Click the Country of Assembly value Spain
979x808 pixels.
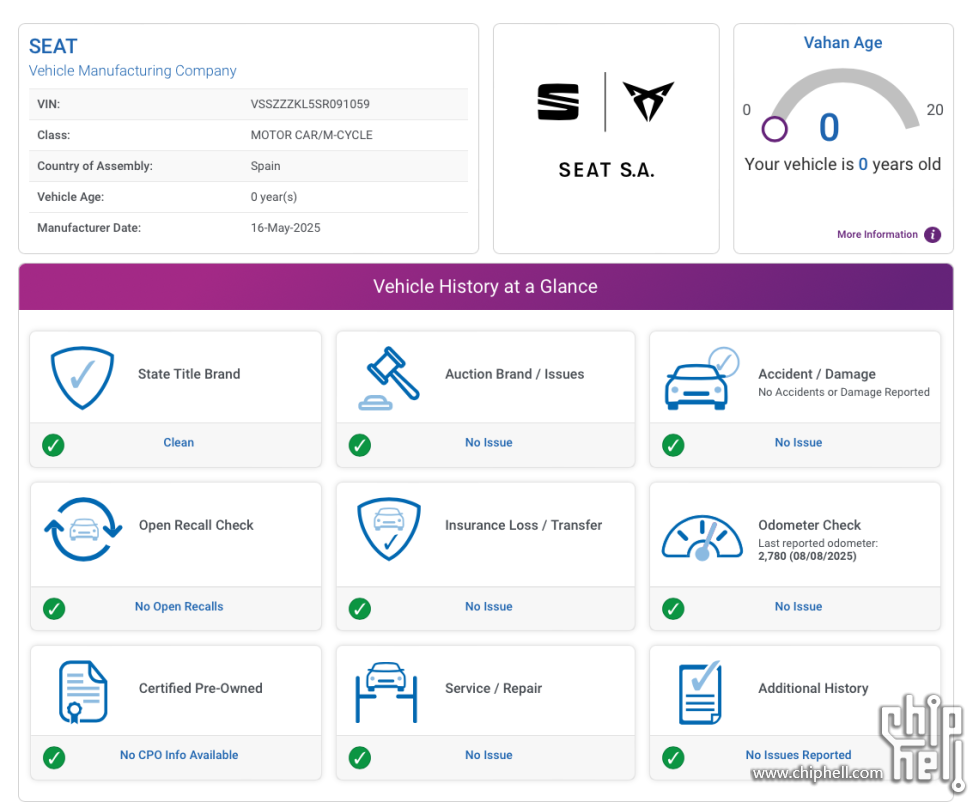[265, 166]
